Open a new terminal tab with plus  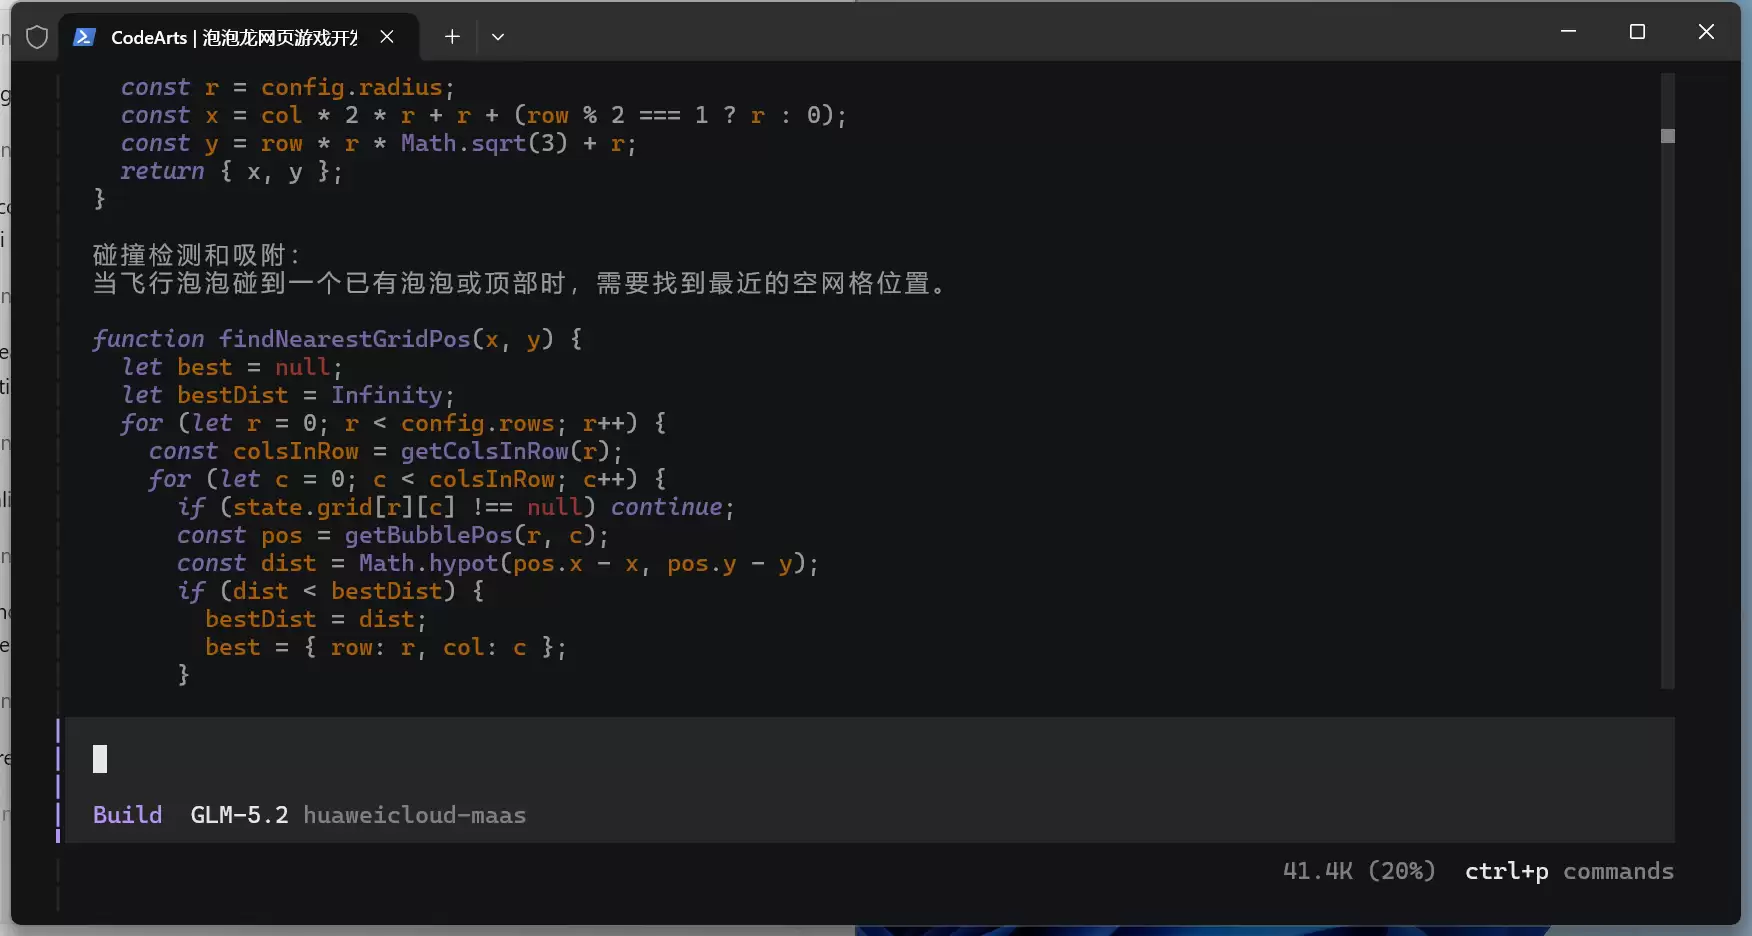[x=452, y=37]
